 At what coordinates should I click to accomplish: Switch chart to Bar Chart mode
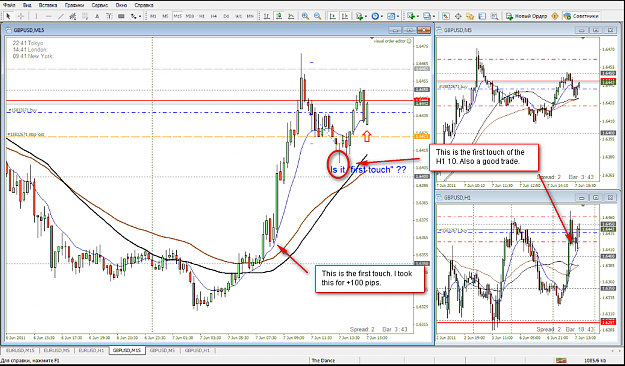point(267,16)
